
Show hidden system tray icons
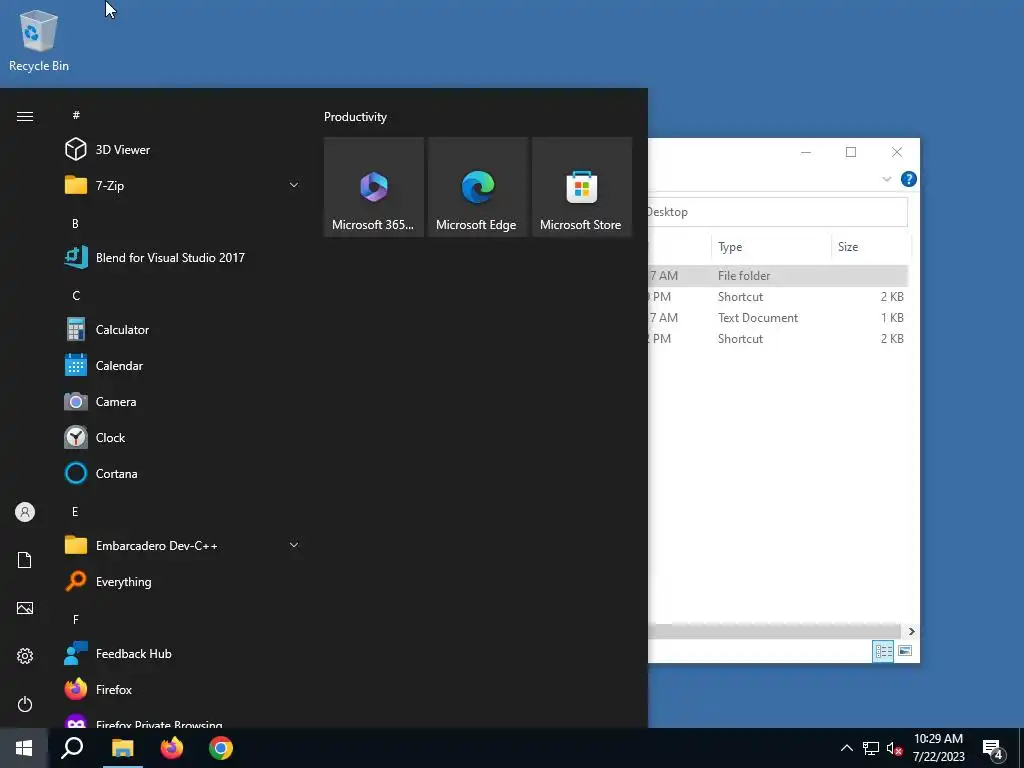click(x=846, y=748)
